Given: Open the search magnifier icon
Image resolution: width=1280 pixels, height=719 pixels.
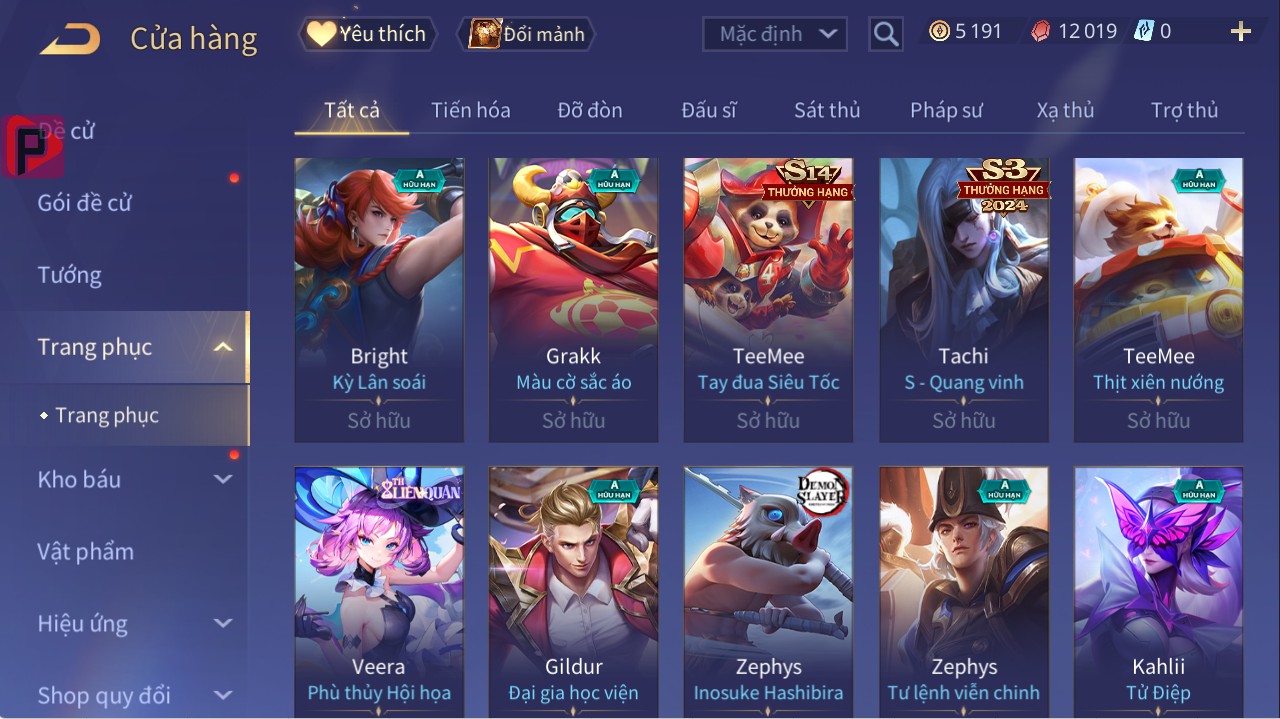Looking at the screenshot, I should (886, 34).
